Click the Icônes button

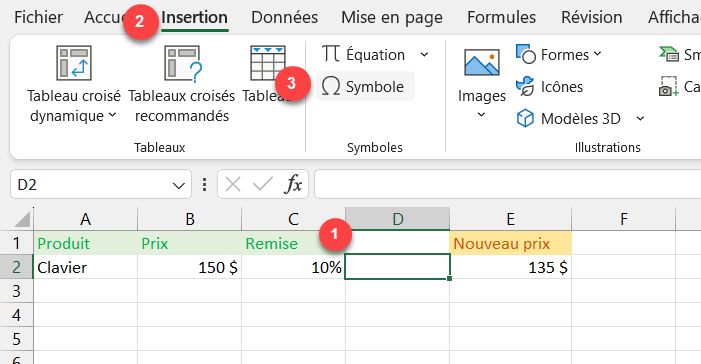pos(549,86)
